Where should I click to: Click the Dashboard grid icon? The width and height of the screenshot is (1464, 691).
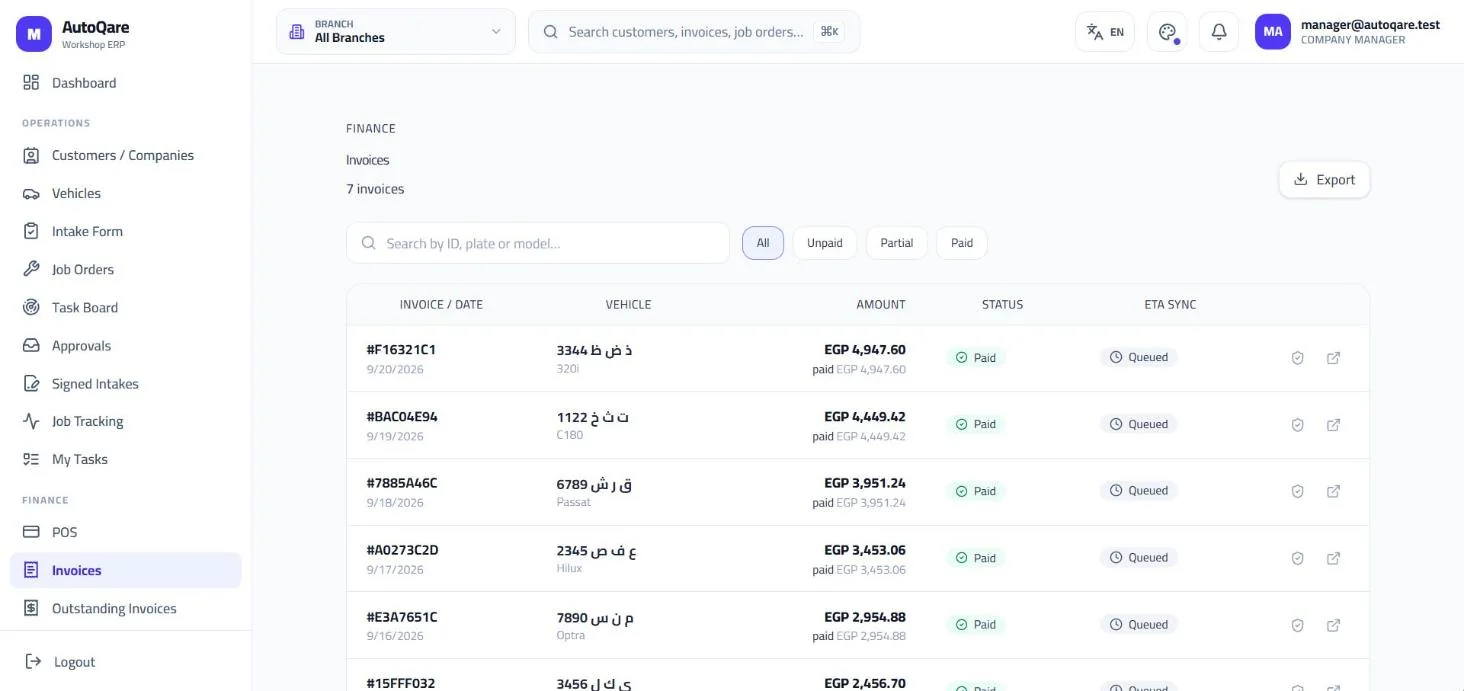point(31,83)
